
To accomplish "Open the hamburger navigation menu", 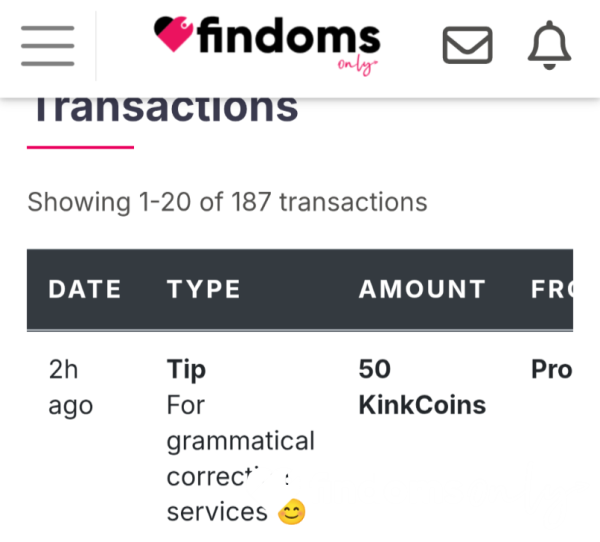I will tap(47, 46).
